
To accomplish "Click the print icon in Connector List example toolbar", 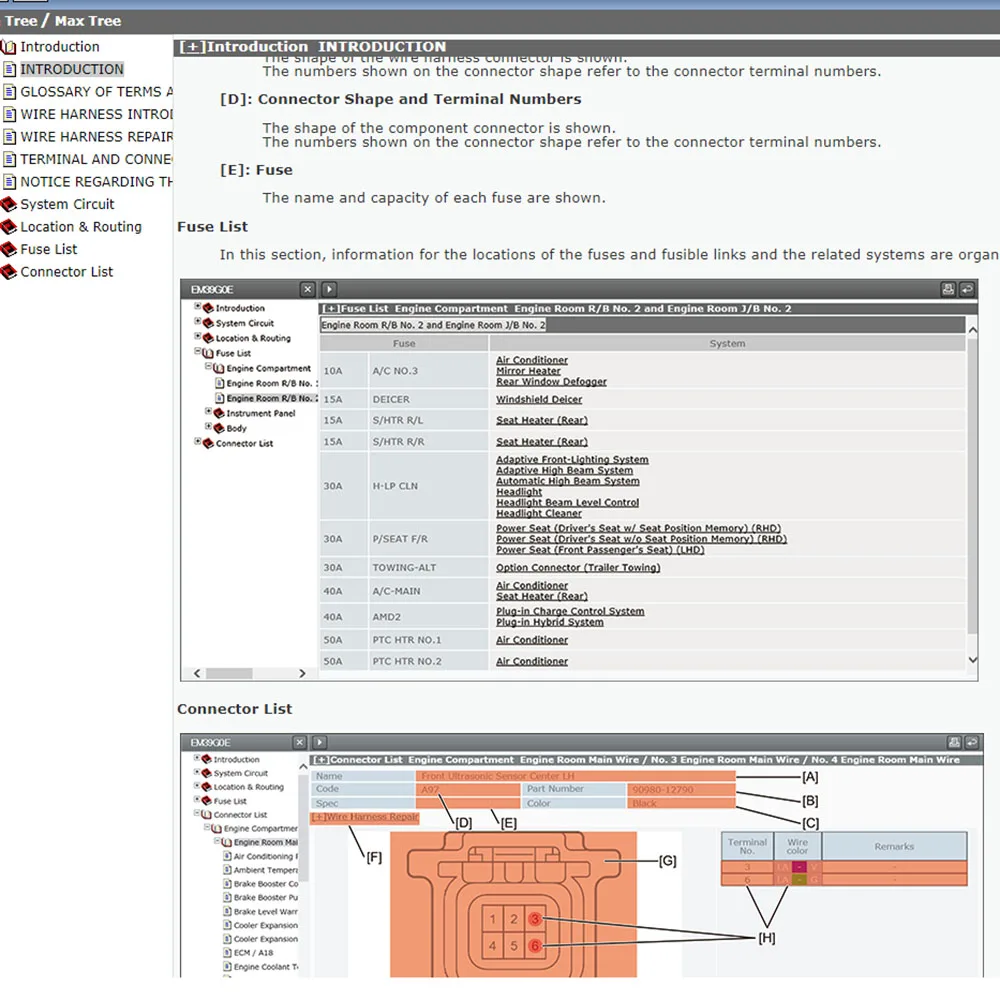I will click(954, 743).
